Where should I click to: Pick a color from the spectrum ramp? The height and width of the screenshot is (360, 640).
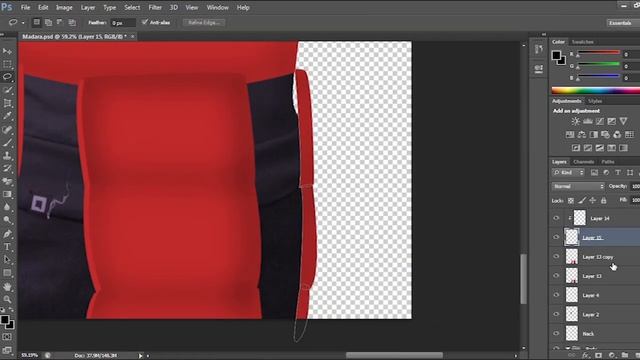tap(596, 91)
